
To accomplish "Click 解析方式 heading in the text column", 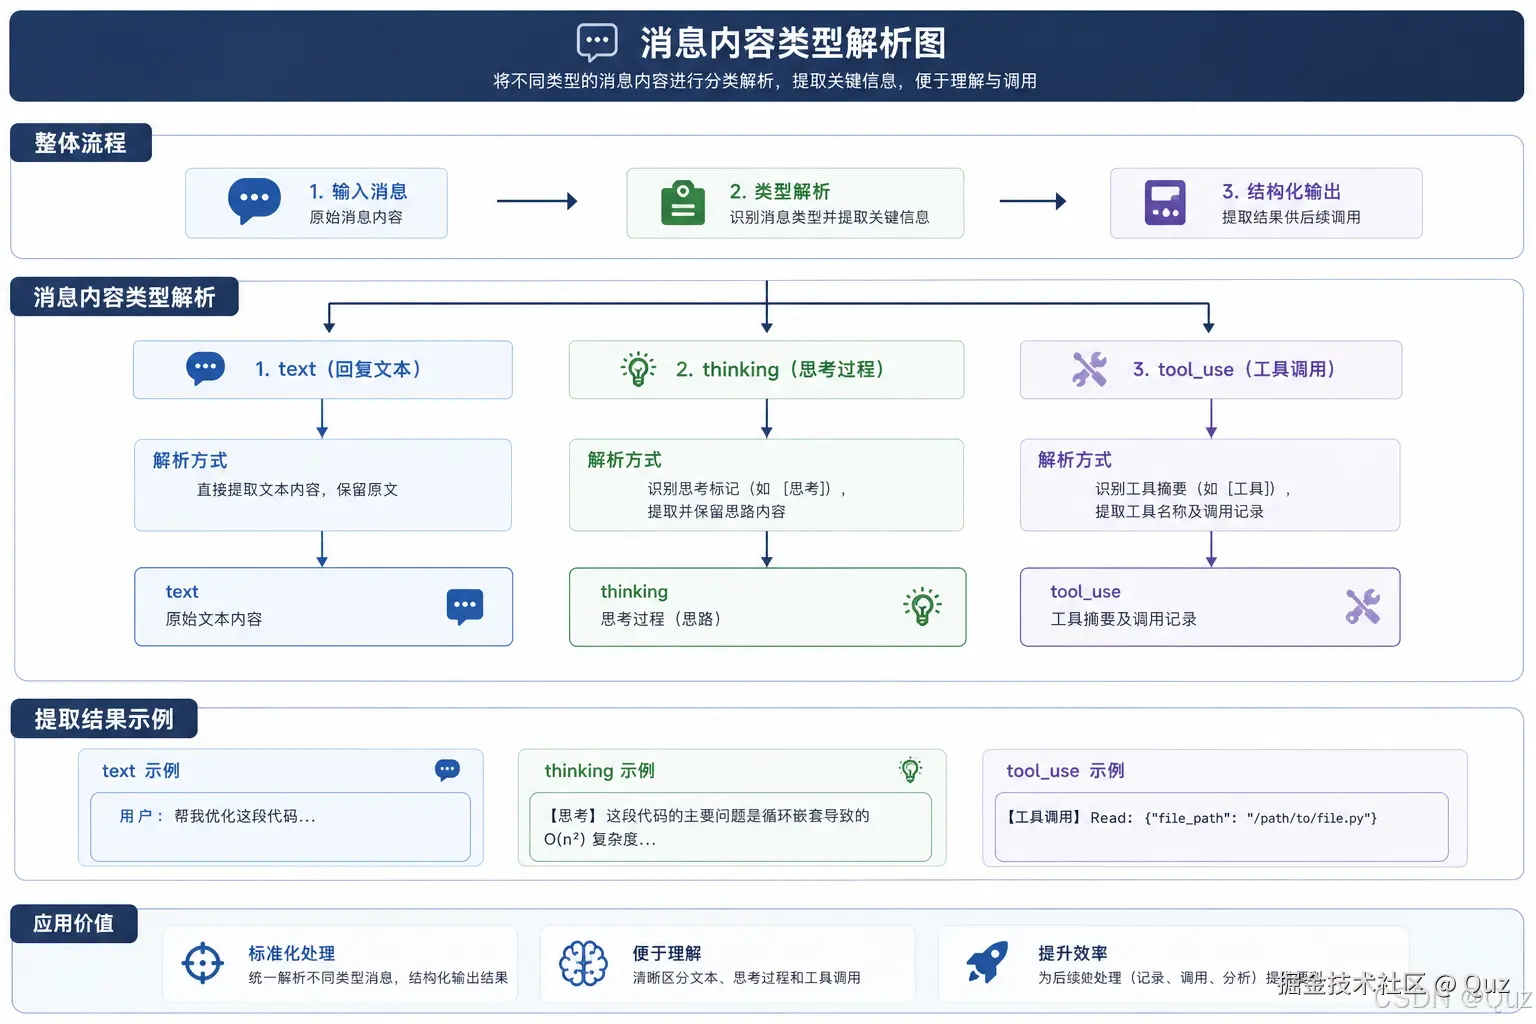I will (190, 460).
